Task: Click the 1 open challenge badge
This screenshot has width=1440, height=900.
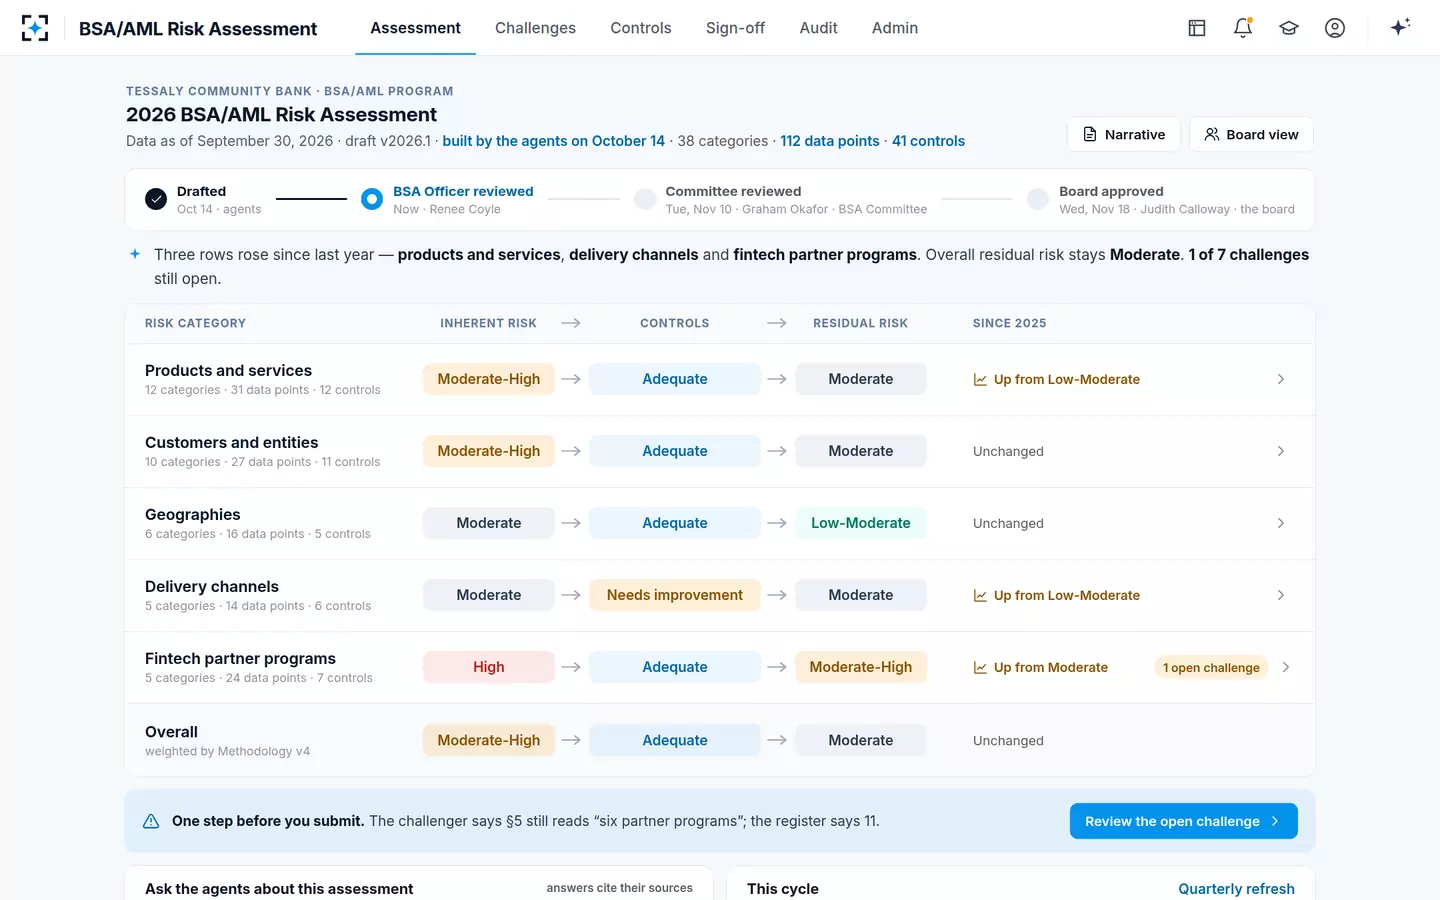Action: pos(1211,668)
